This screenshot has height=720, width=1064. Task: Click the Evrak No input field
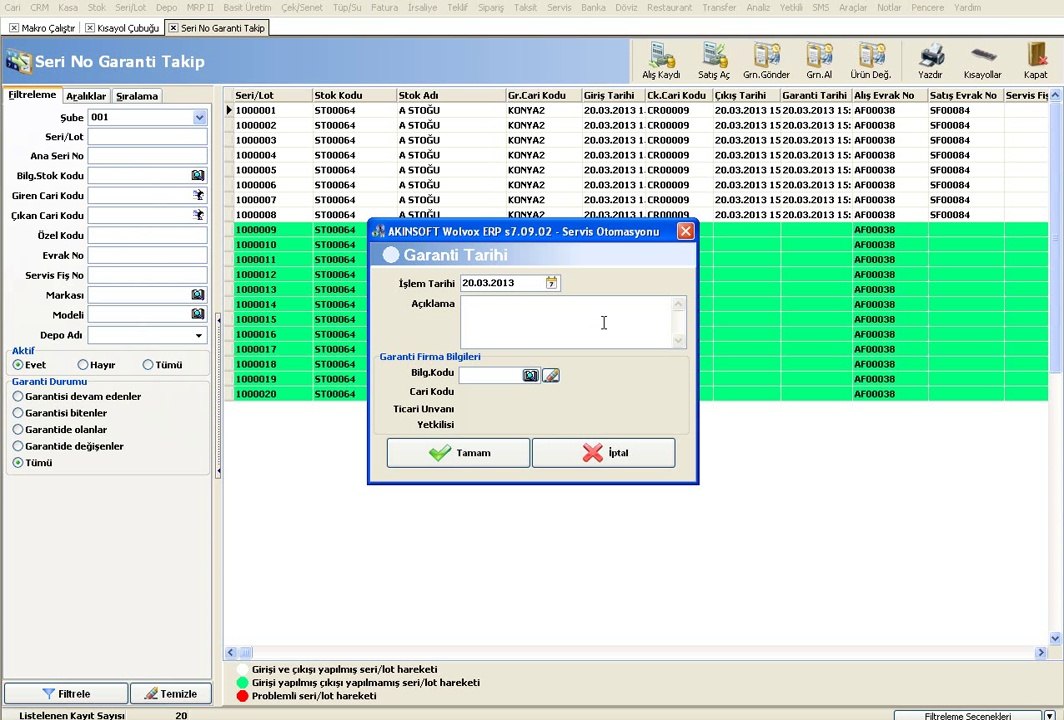coord(147,255)
